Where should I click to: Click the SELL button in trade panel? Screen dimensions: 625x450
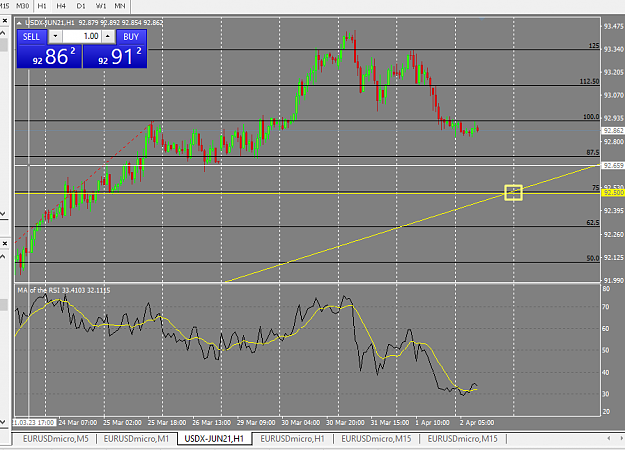click(31, 37)
